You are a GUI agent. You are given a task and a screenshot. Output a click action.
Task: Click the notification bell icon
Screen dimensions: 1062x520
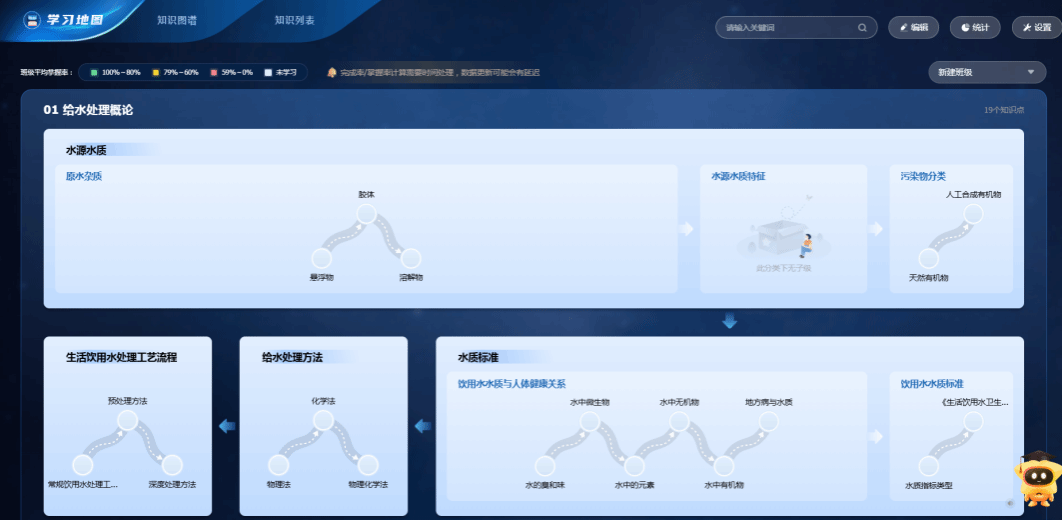[x=331, y=72]
